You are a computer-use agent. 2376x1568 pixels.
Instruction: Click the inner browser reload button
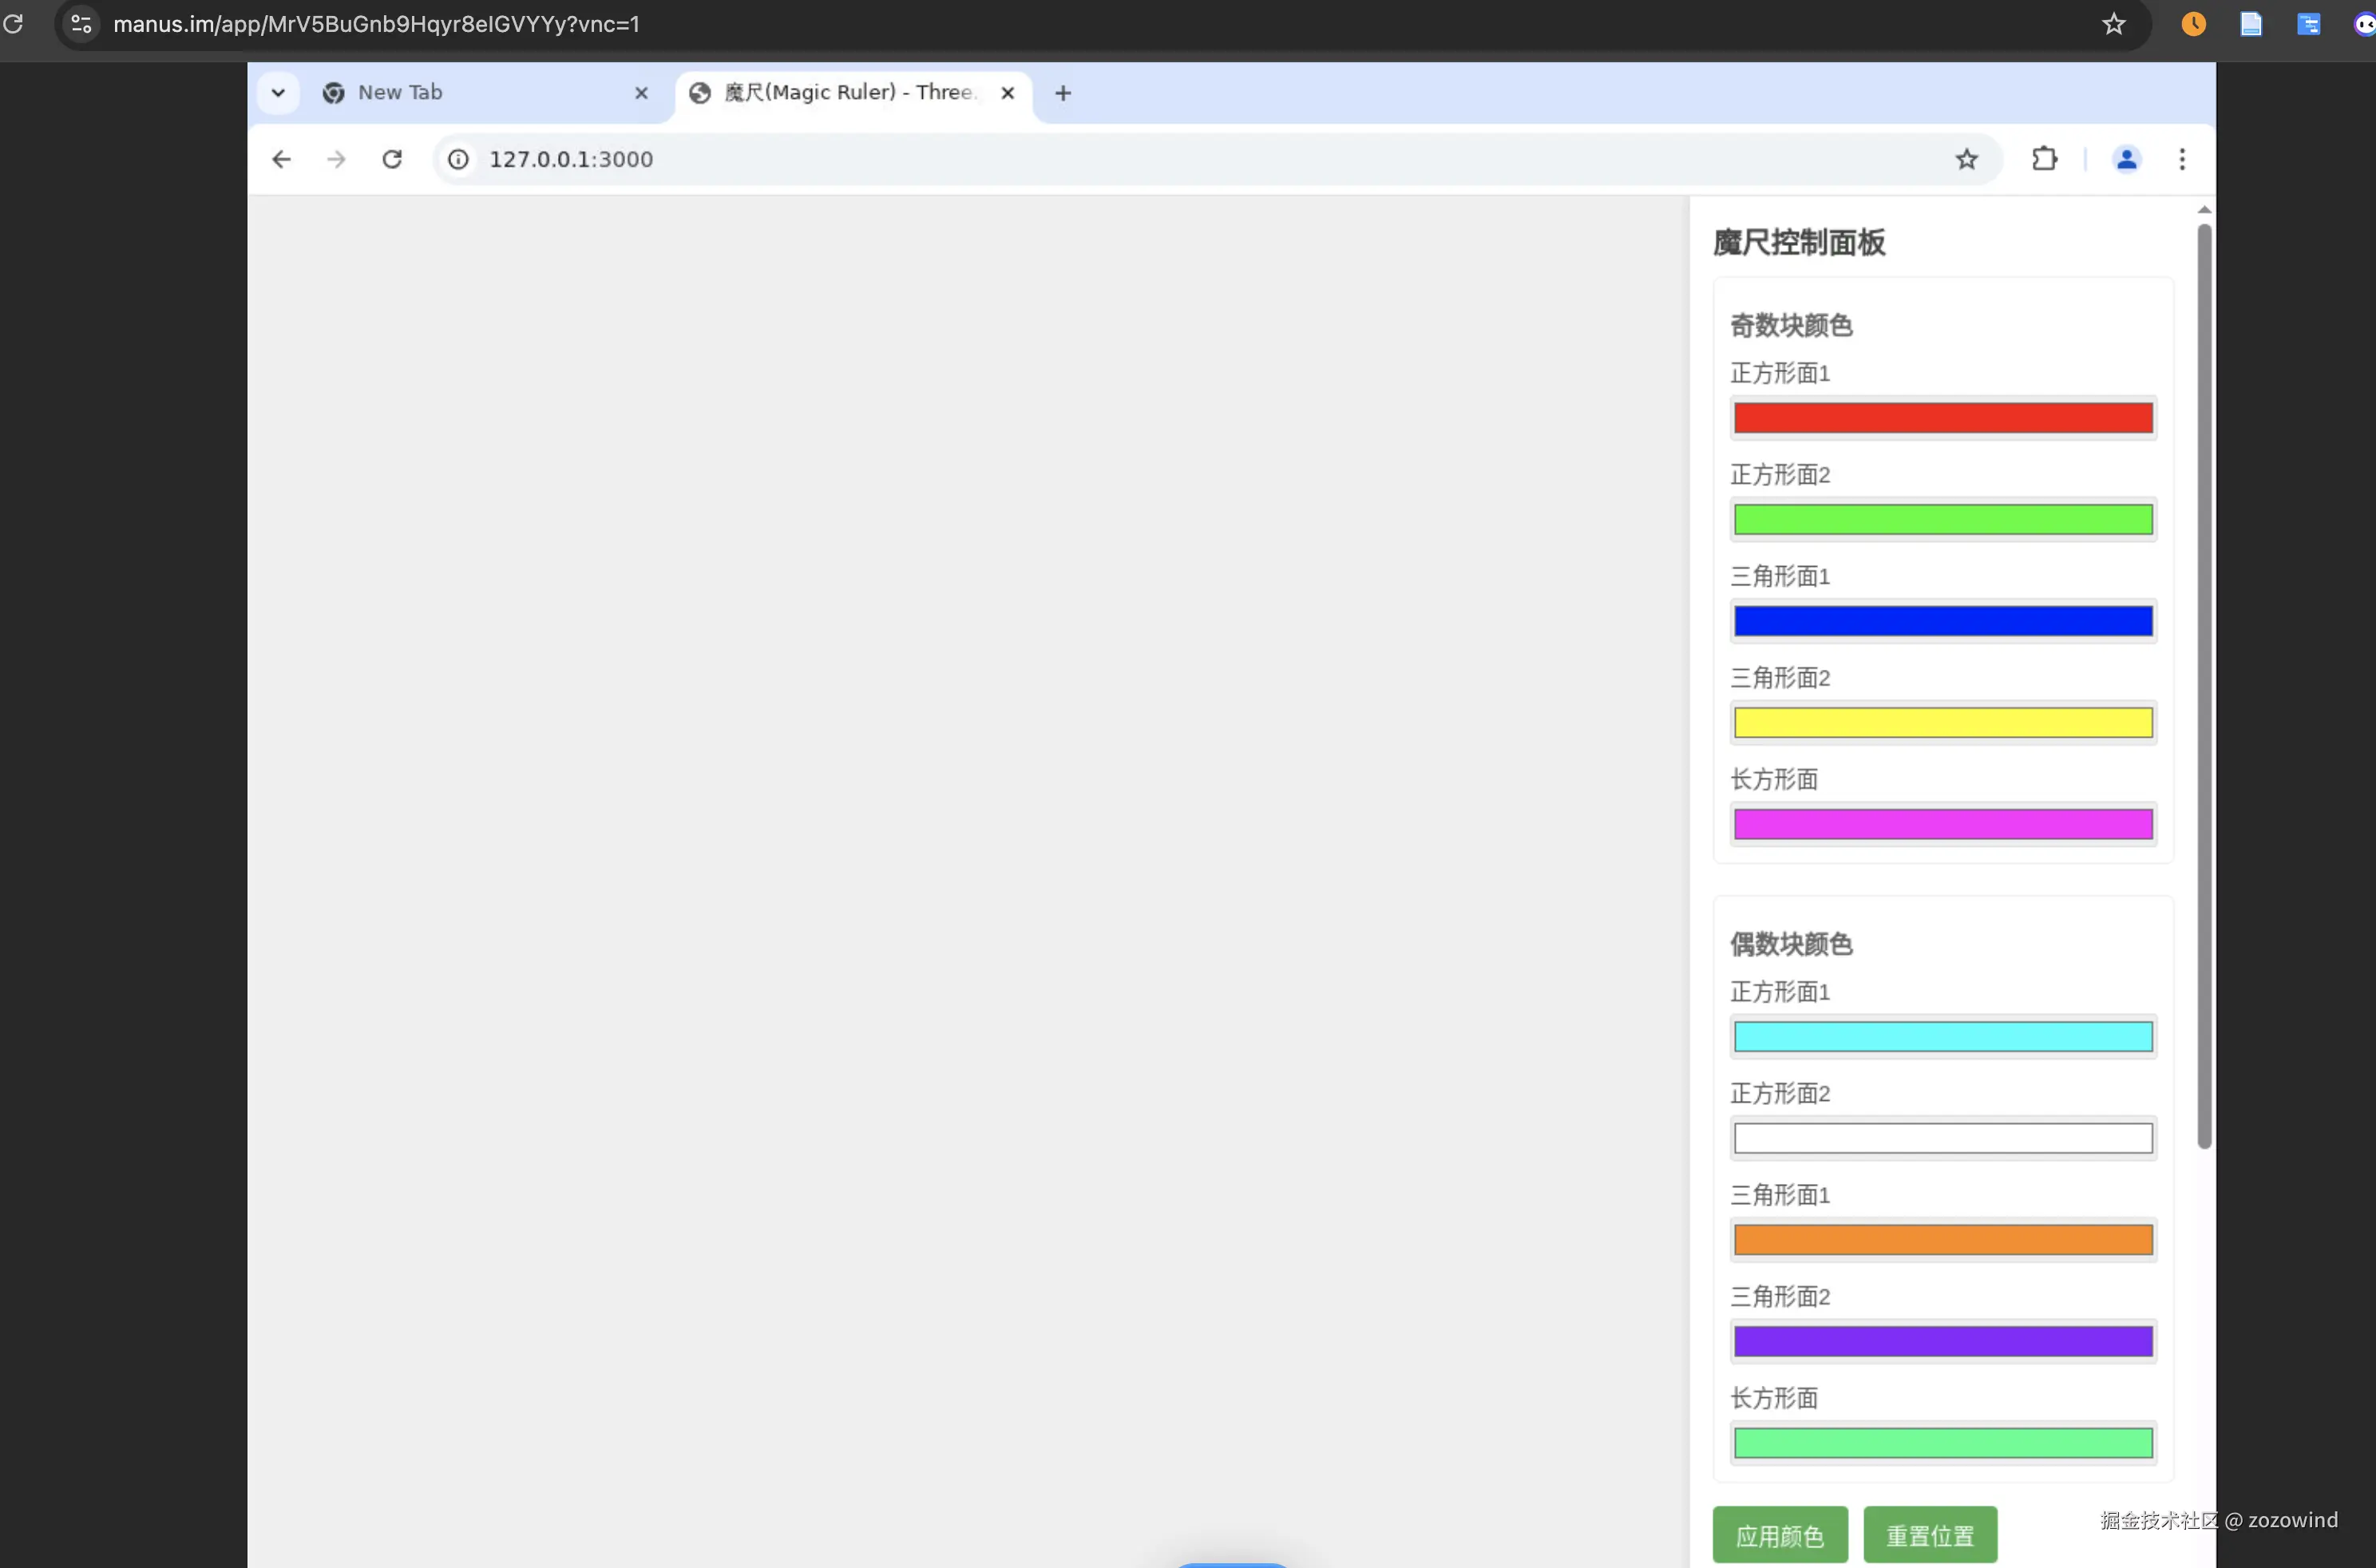click(x=392, y=159)
